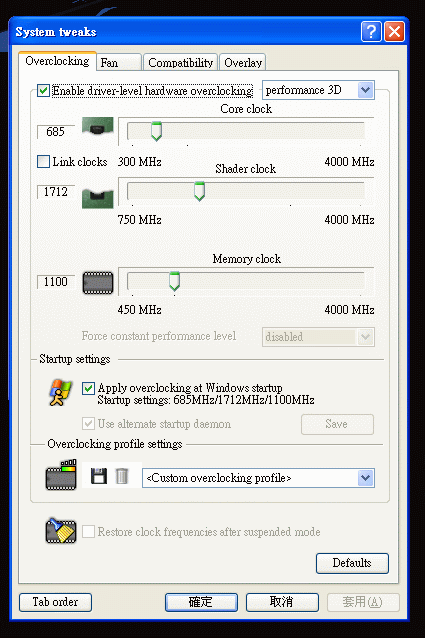Click the Windows startup running-man icon
The height and width of the screenshot is (638, 425).
pos(60,393)
